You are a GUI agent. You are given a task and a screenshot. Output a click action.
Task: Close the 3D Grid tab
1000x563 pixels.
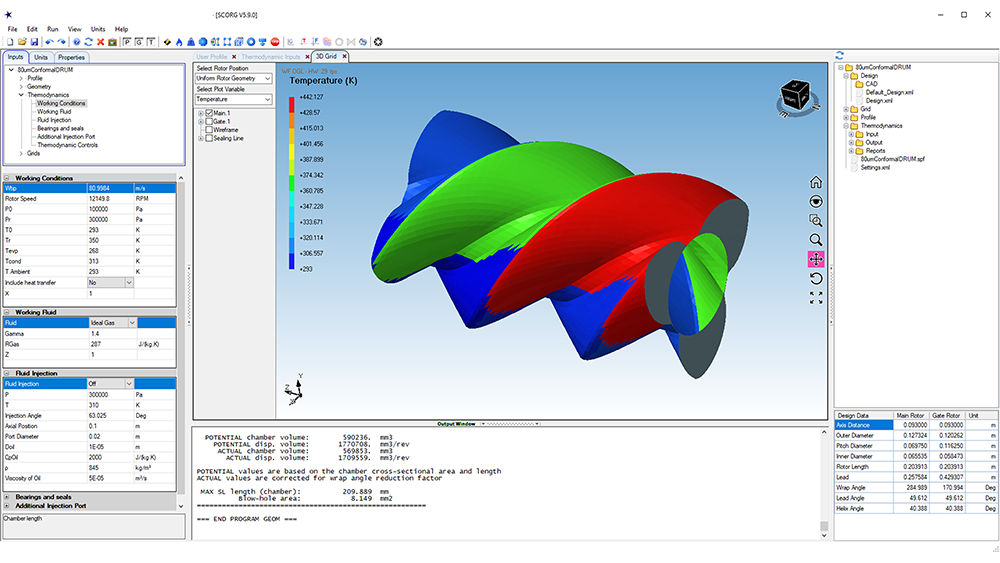[x=344, y=56]
